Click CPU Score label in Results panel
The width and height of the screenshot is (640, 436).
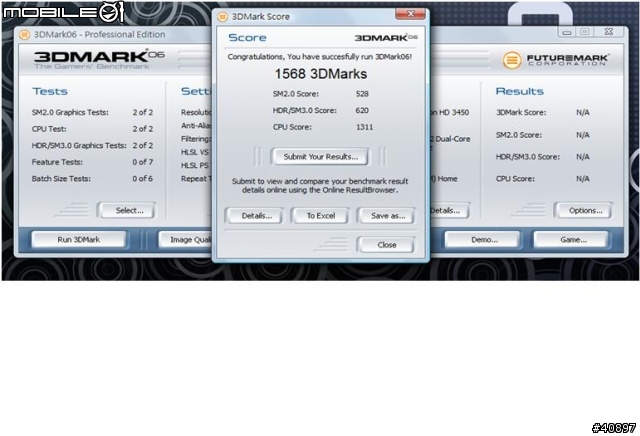[x=515, y=179]
